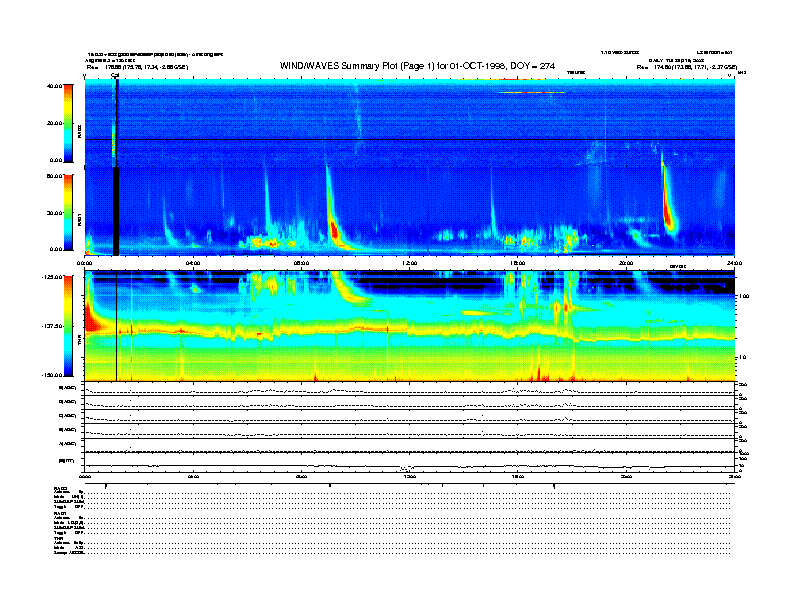Screen dimensions: 792x612
Task: Click the -137.50 label on TNR scale
Action: click(50, 327)
